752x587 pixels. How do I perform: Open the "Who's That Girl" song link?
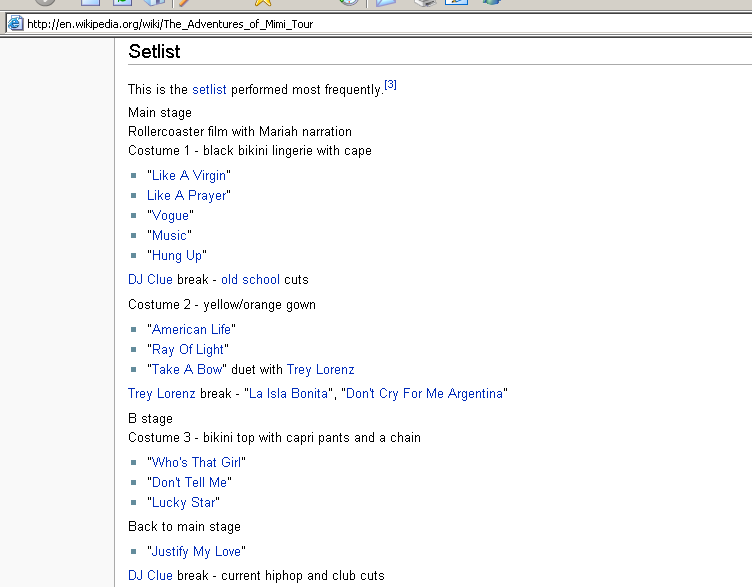tap(197, 462)
